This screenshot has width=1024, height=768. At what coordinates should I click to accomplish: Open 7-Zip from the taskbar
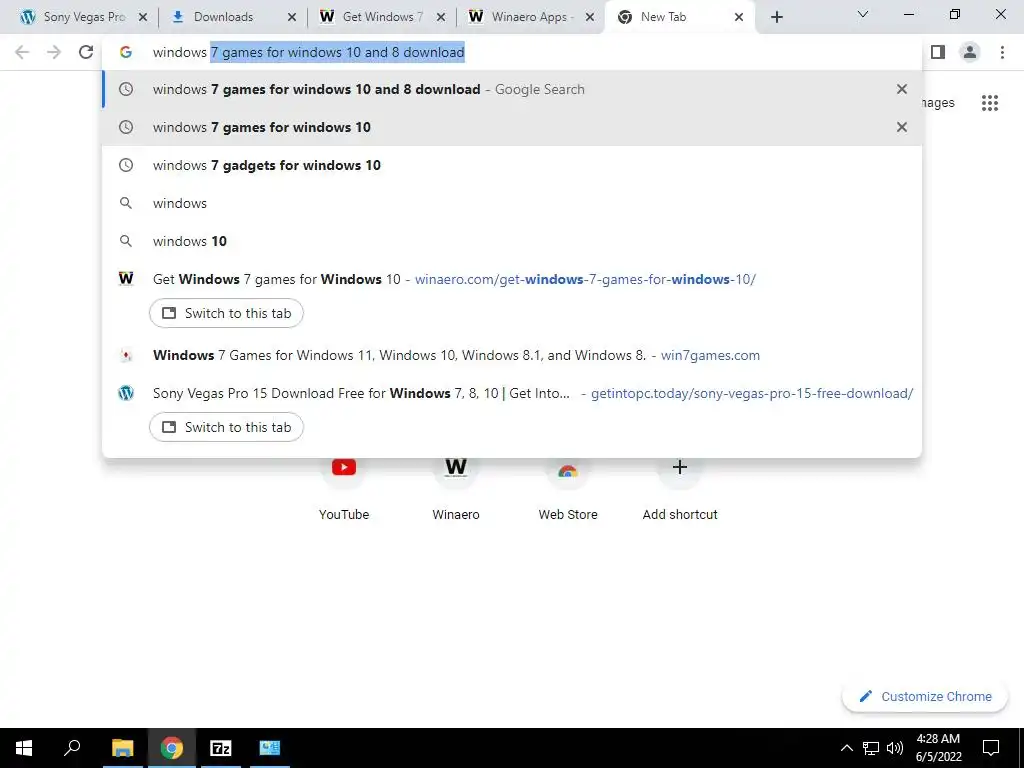tap(221, 748)
